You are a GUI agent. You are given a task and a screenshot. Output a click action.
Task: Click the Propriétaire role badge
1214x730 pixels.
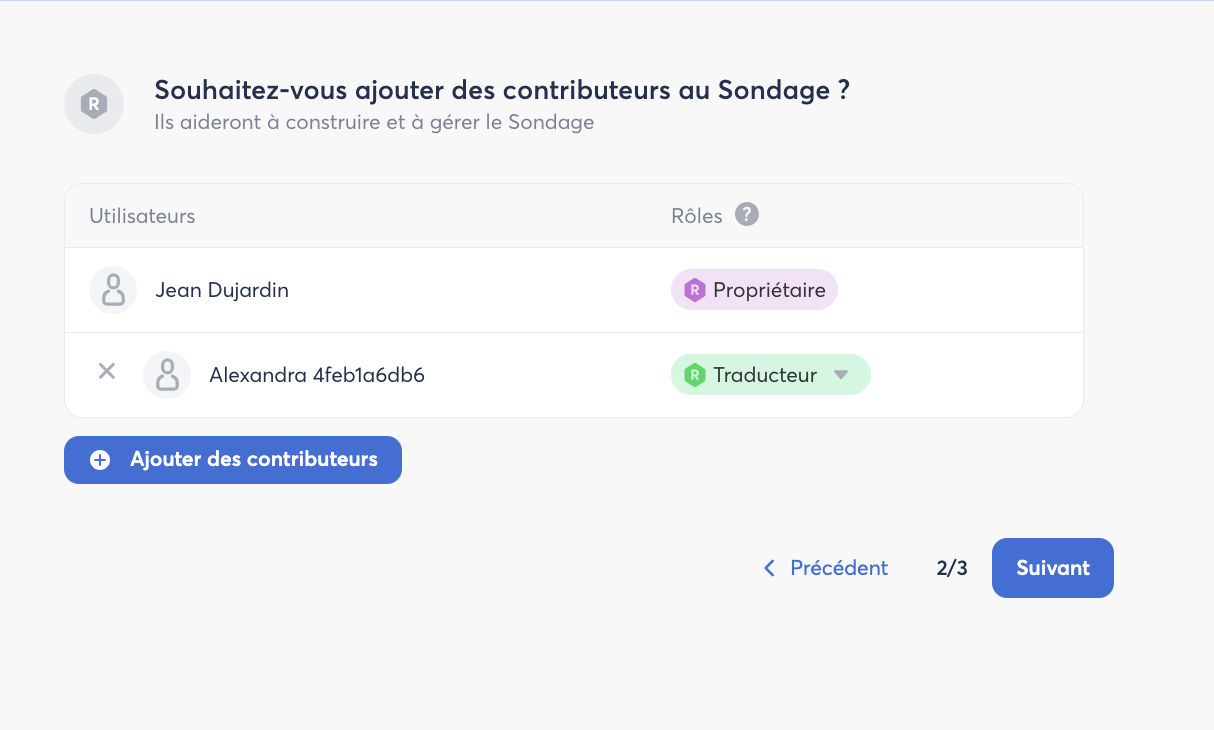pos(754,290)
